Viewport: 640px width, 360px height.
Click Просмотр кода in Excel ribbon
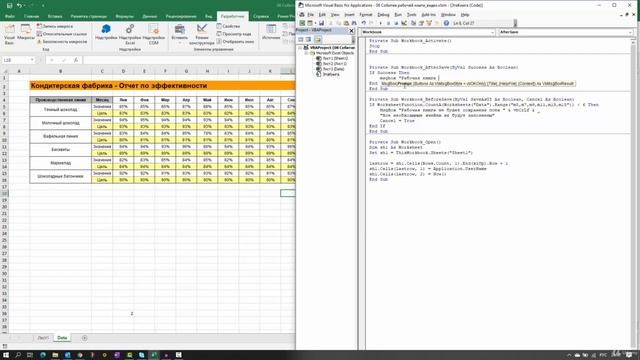(233, 34)
